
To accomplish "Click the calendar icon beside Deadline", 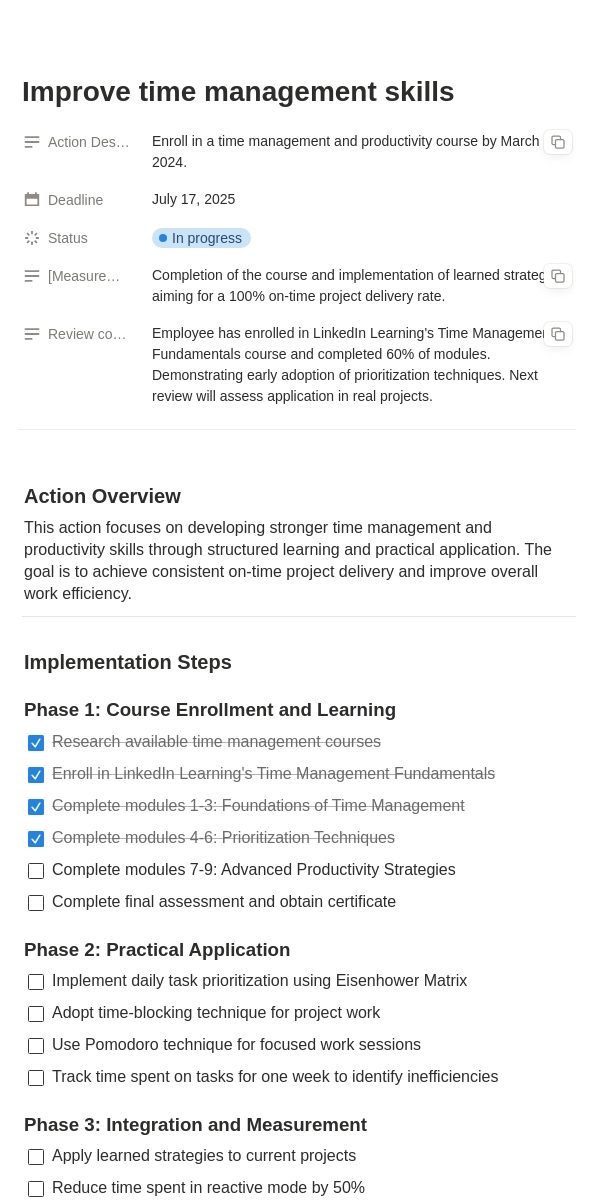I will (x=32, y=200).
